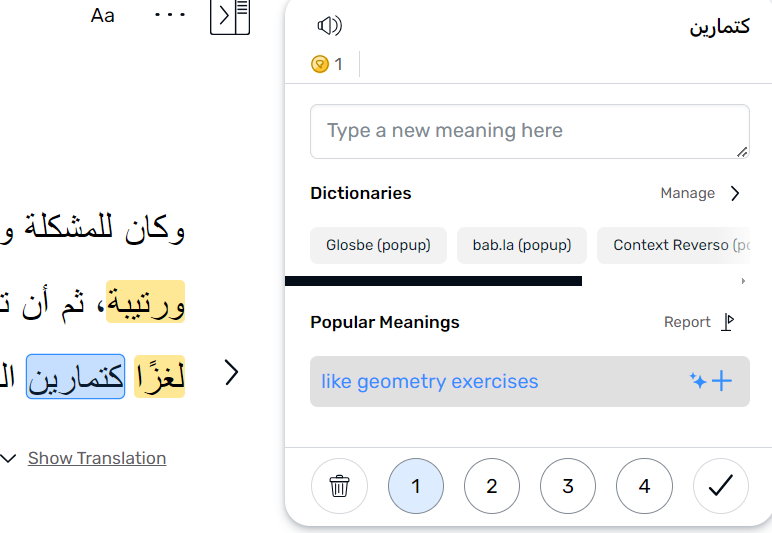Viewport: 772px width, 533px height.
Task: Click the gold coin icon
Action: click(320, 64)
